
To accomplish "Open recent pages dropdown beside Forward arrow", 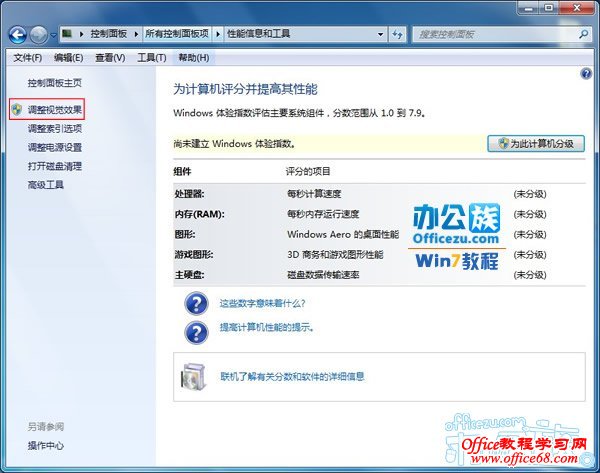I will click(53, 35).
